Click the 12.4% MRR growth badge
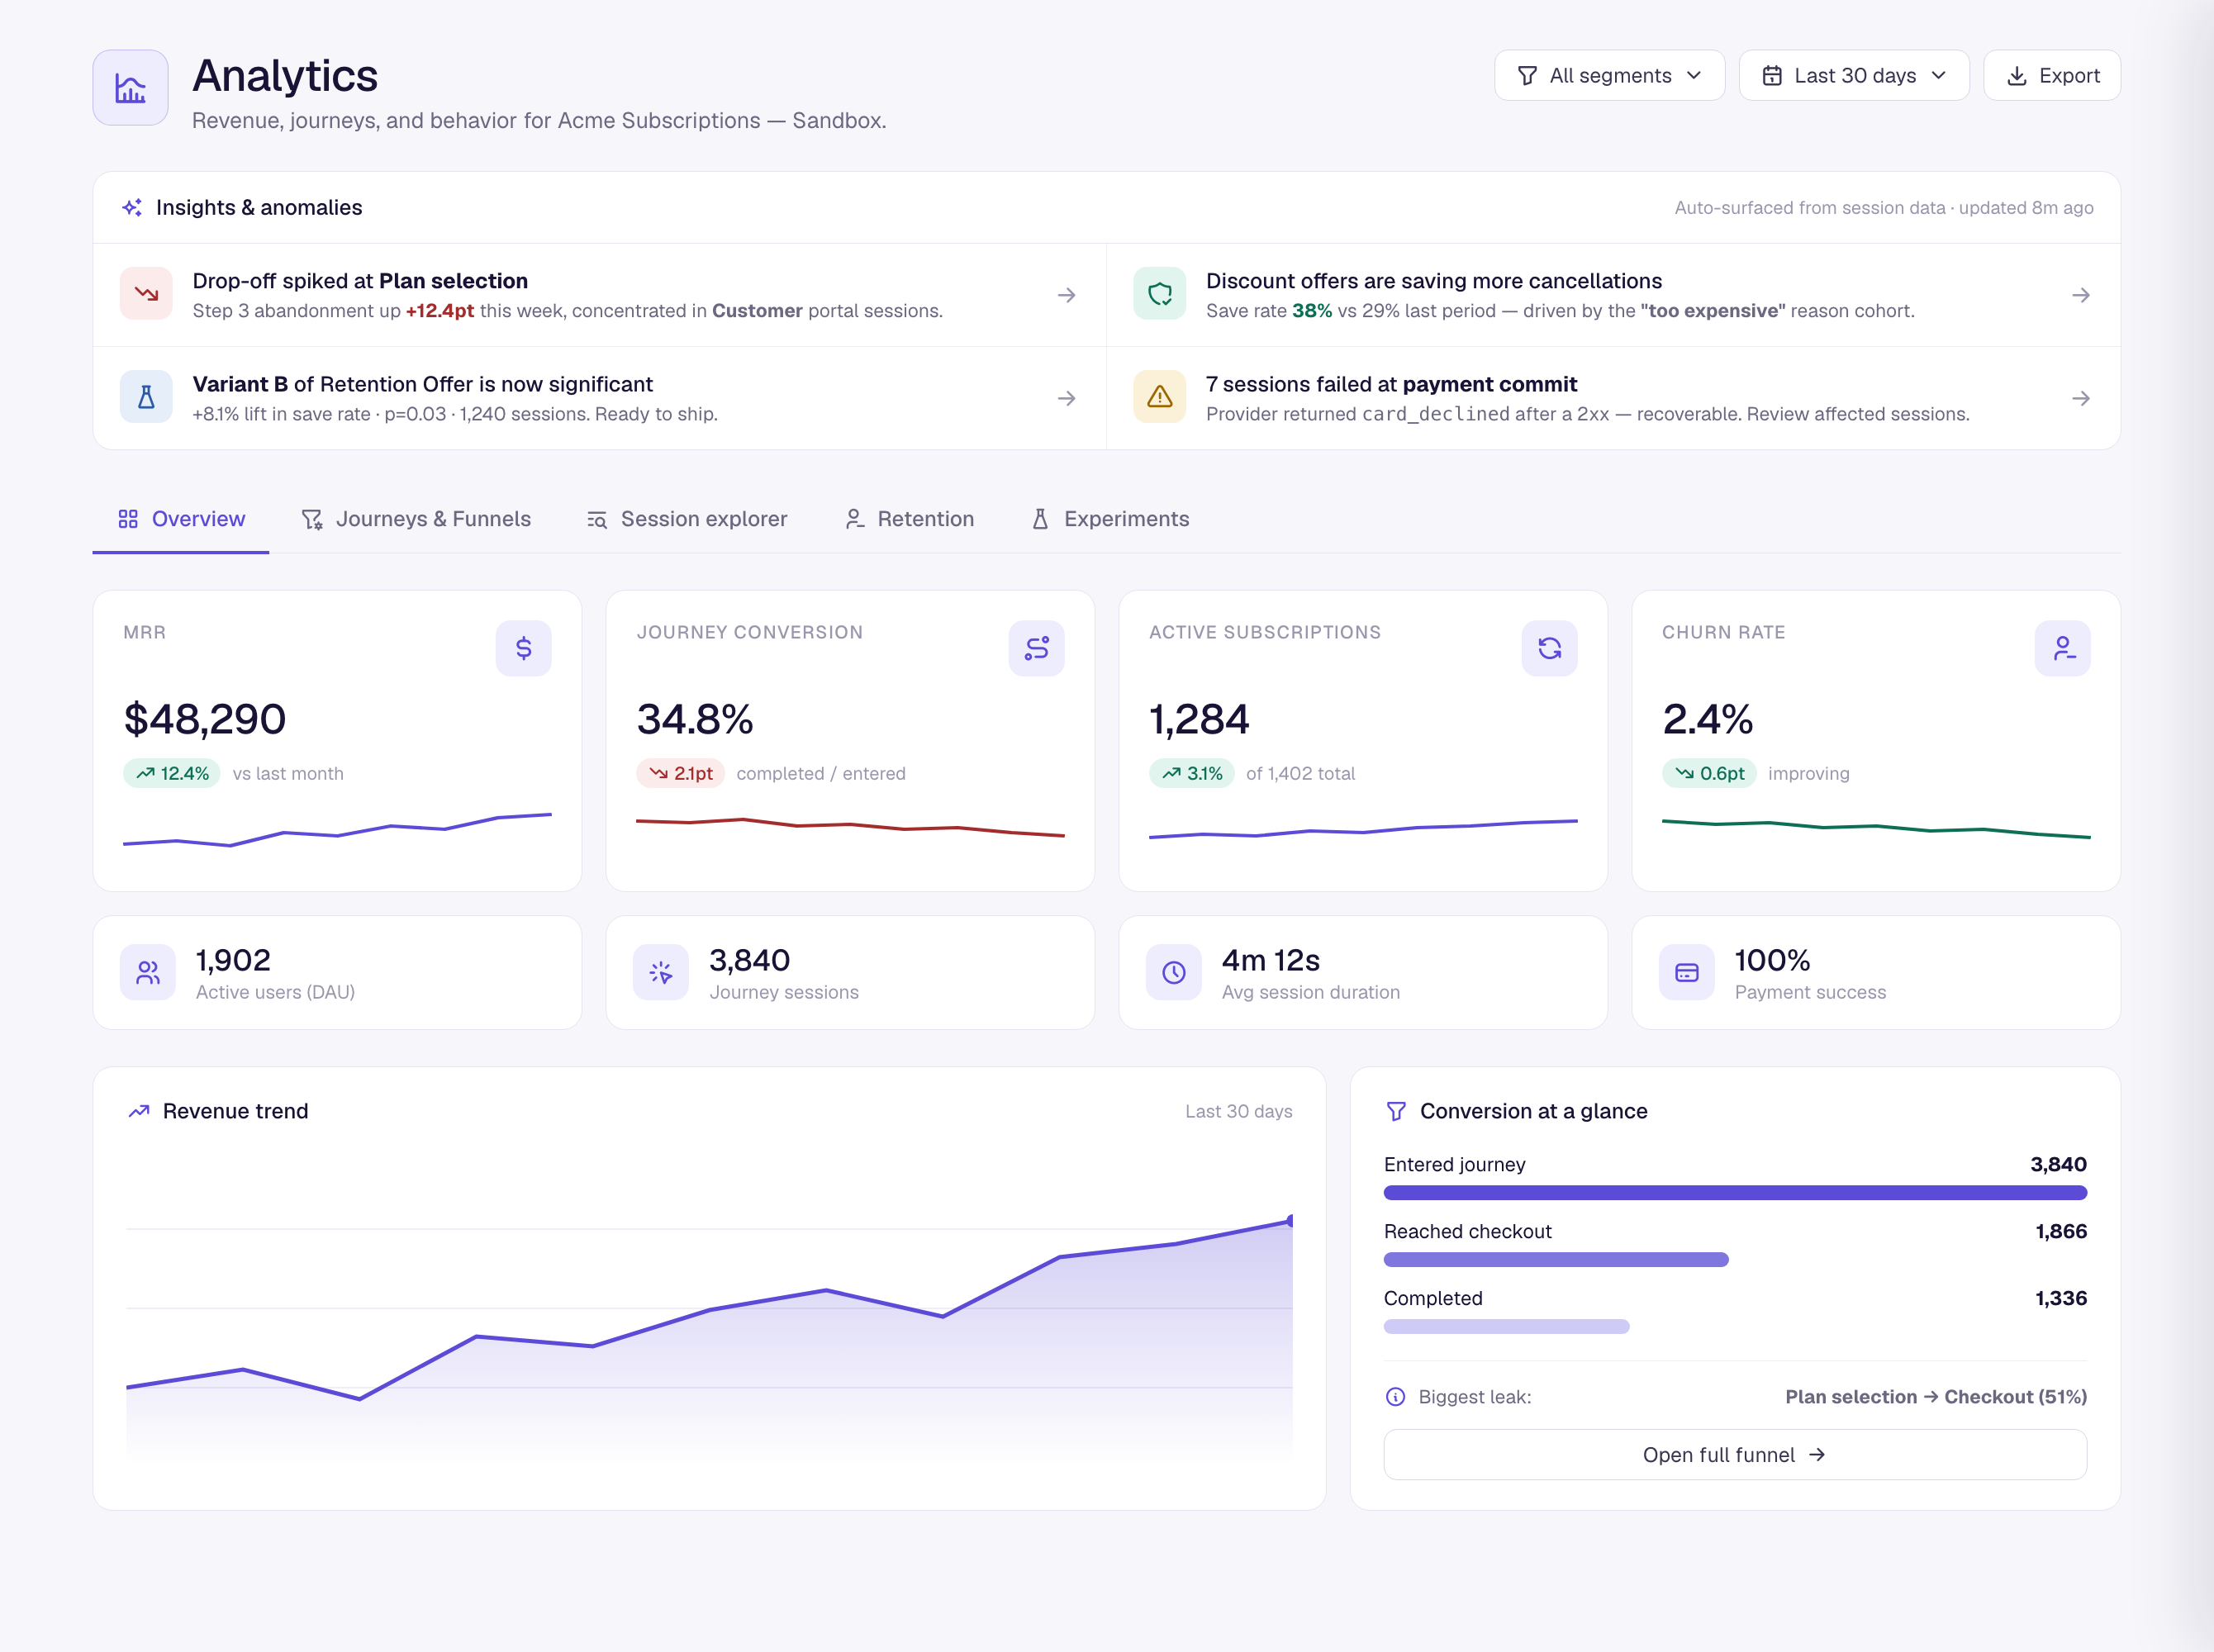The height and width of the screenshot is (1652, 2214). 172,773
